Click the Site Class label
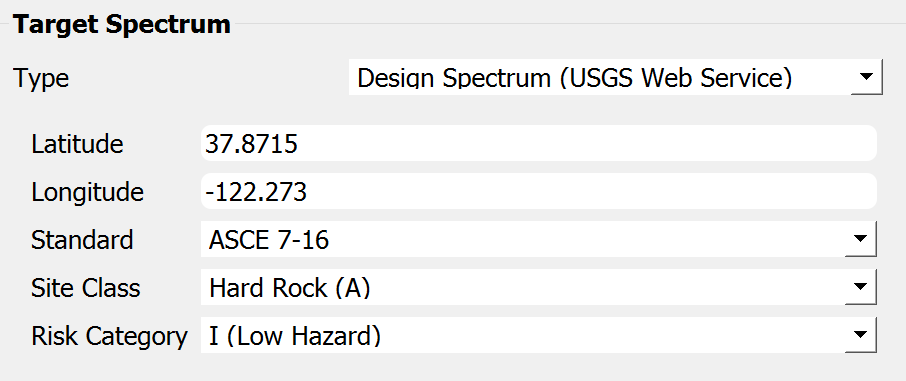The width and height of the screenshot is (906, 381). point(86,288)
